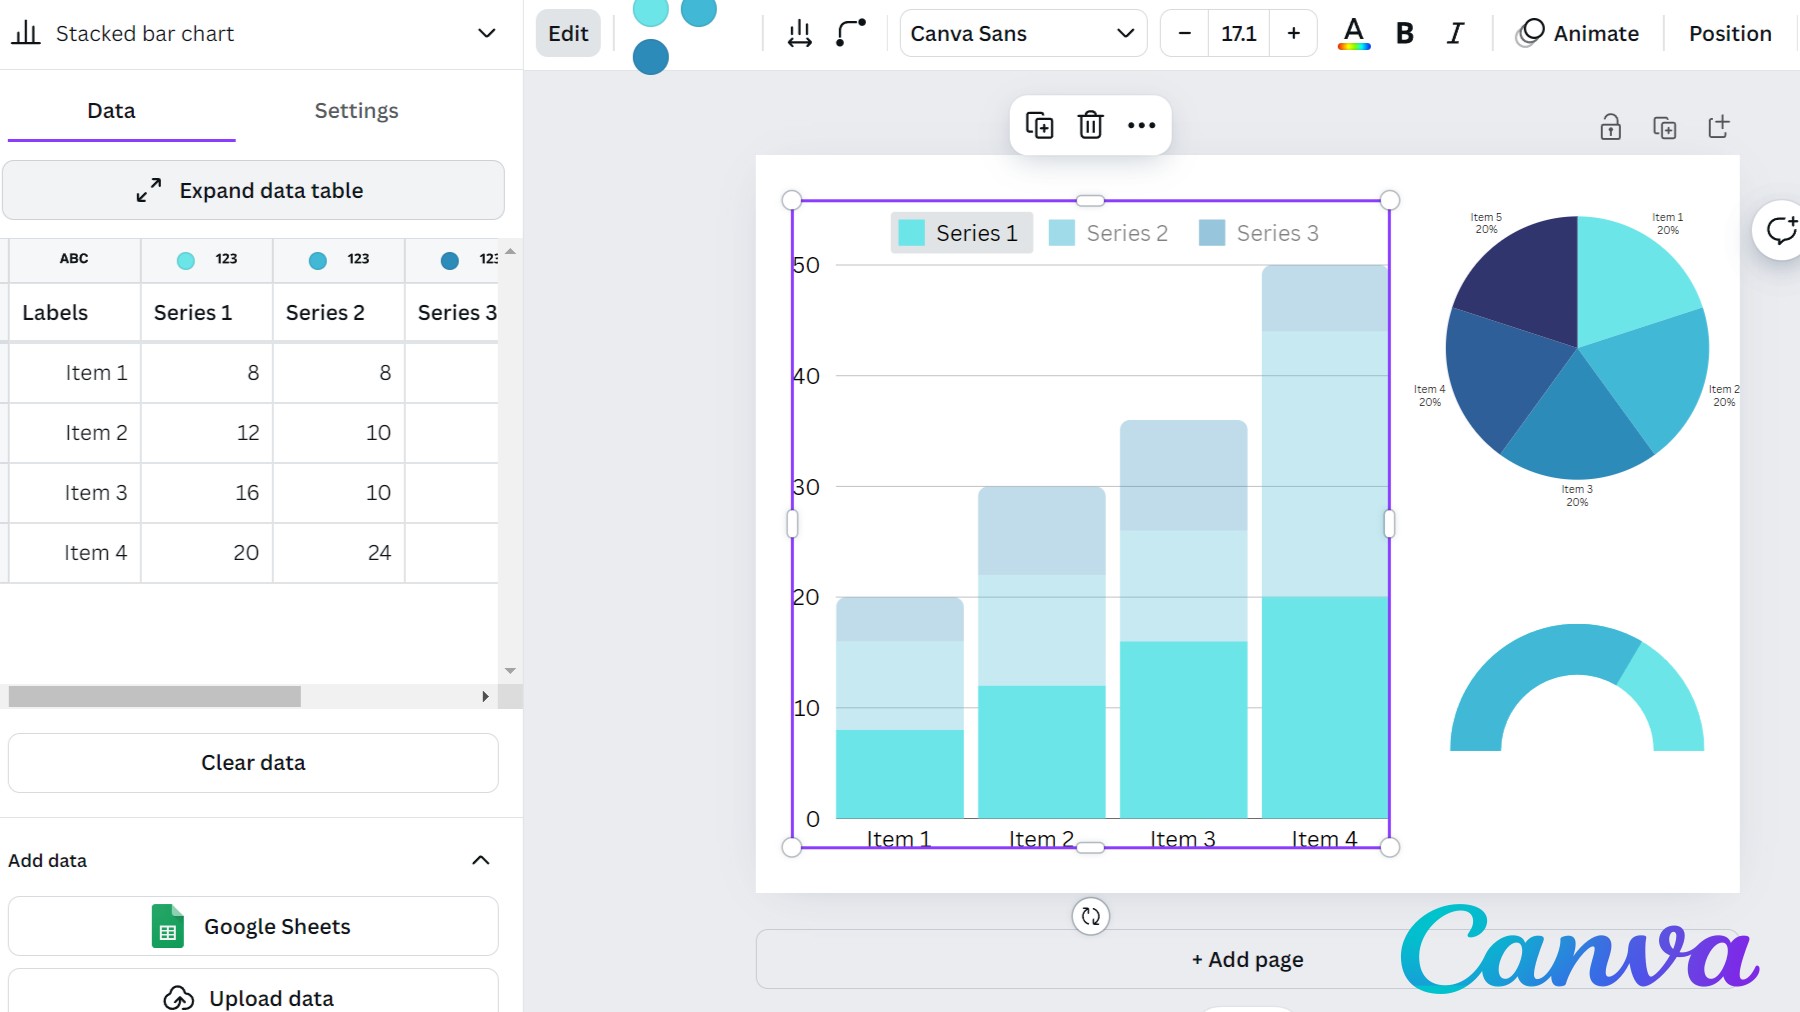Viewport: 1800px width, 1012px height.
Task: Open the light cyan chart color swatch
Action: pyautogui.click(x=651, y=10)
